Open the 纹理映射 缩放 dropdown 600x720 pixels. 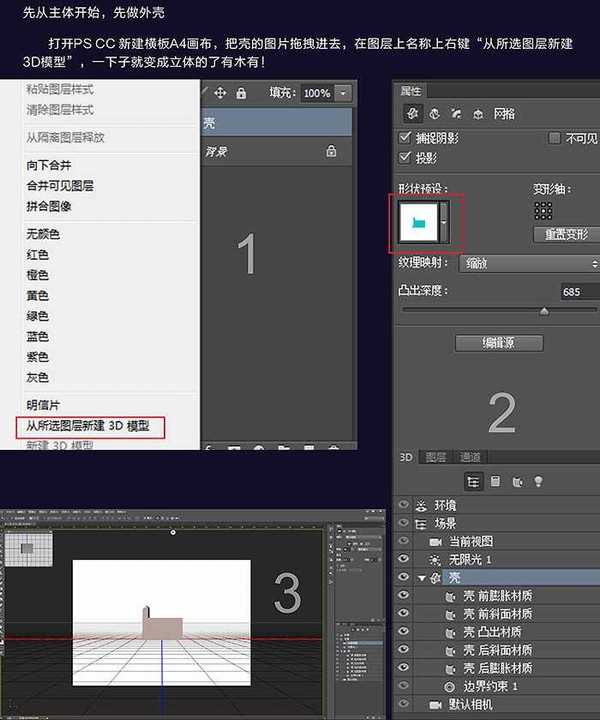(x=529, y=264)
